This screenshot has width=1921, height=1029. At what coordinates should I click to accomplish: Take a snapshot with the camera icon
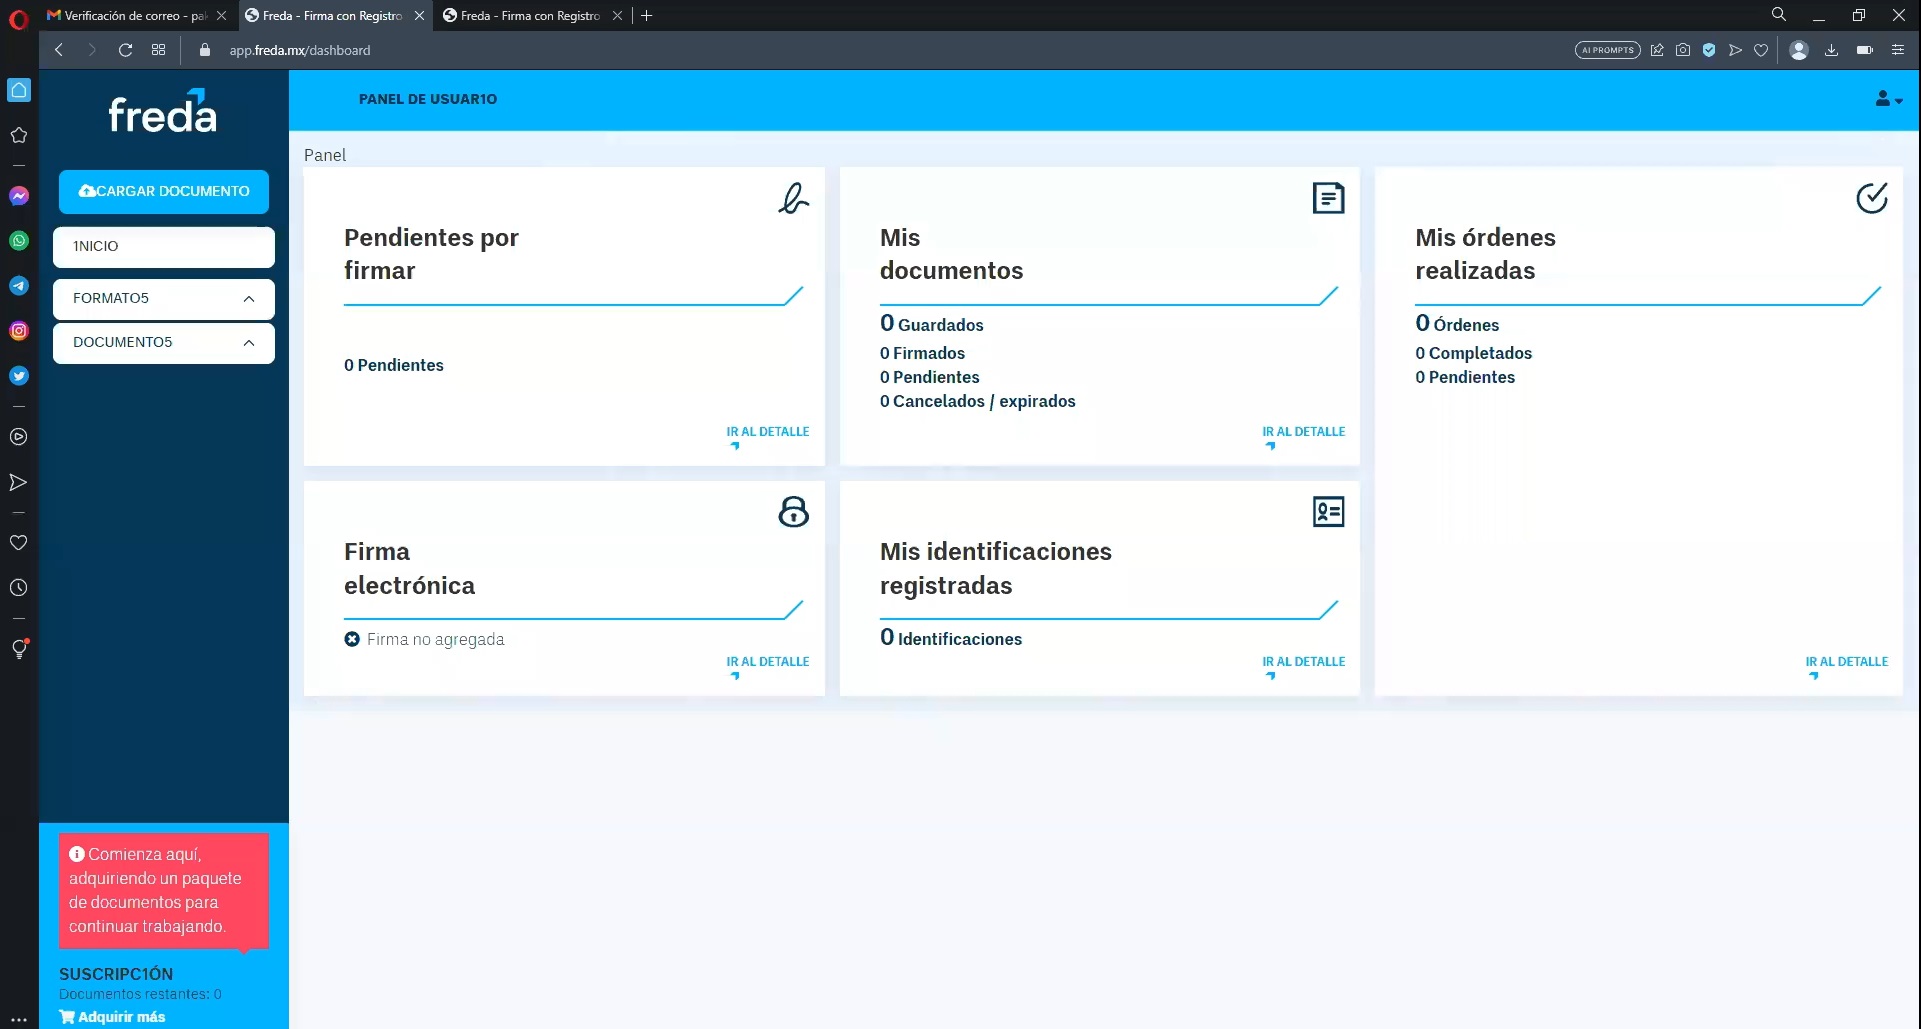[1684, 50]
